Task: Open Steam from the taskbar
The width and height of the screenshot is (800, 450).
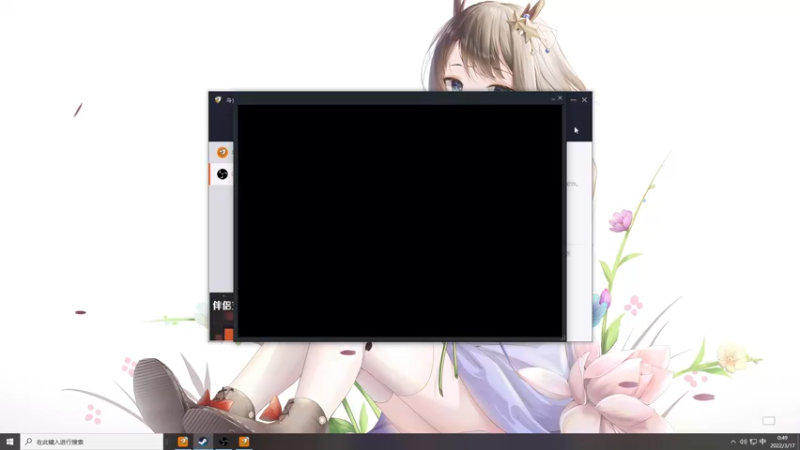Action: 203,441
